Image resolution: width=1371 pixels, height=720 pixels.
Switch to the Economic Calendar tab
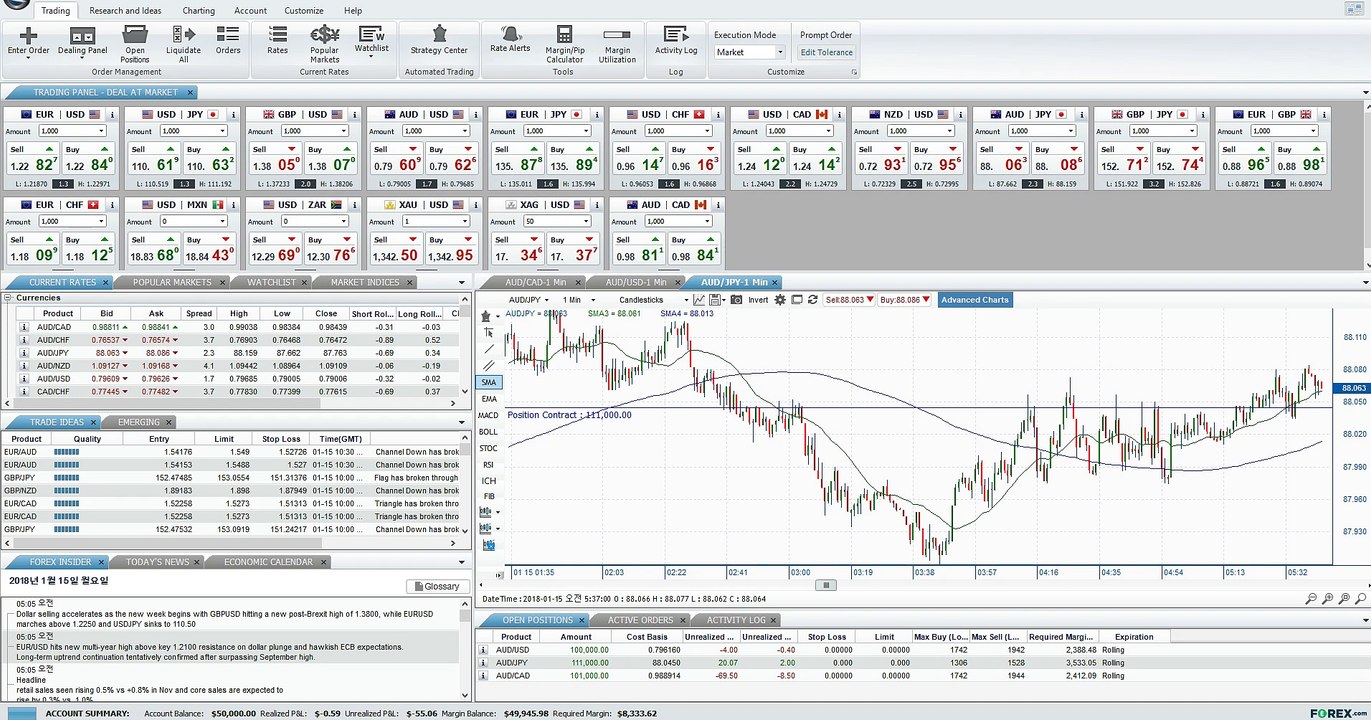[268, 562]
